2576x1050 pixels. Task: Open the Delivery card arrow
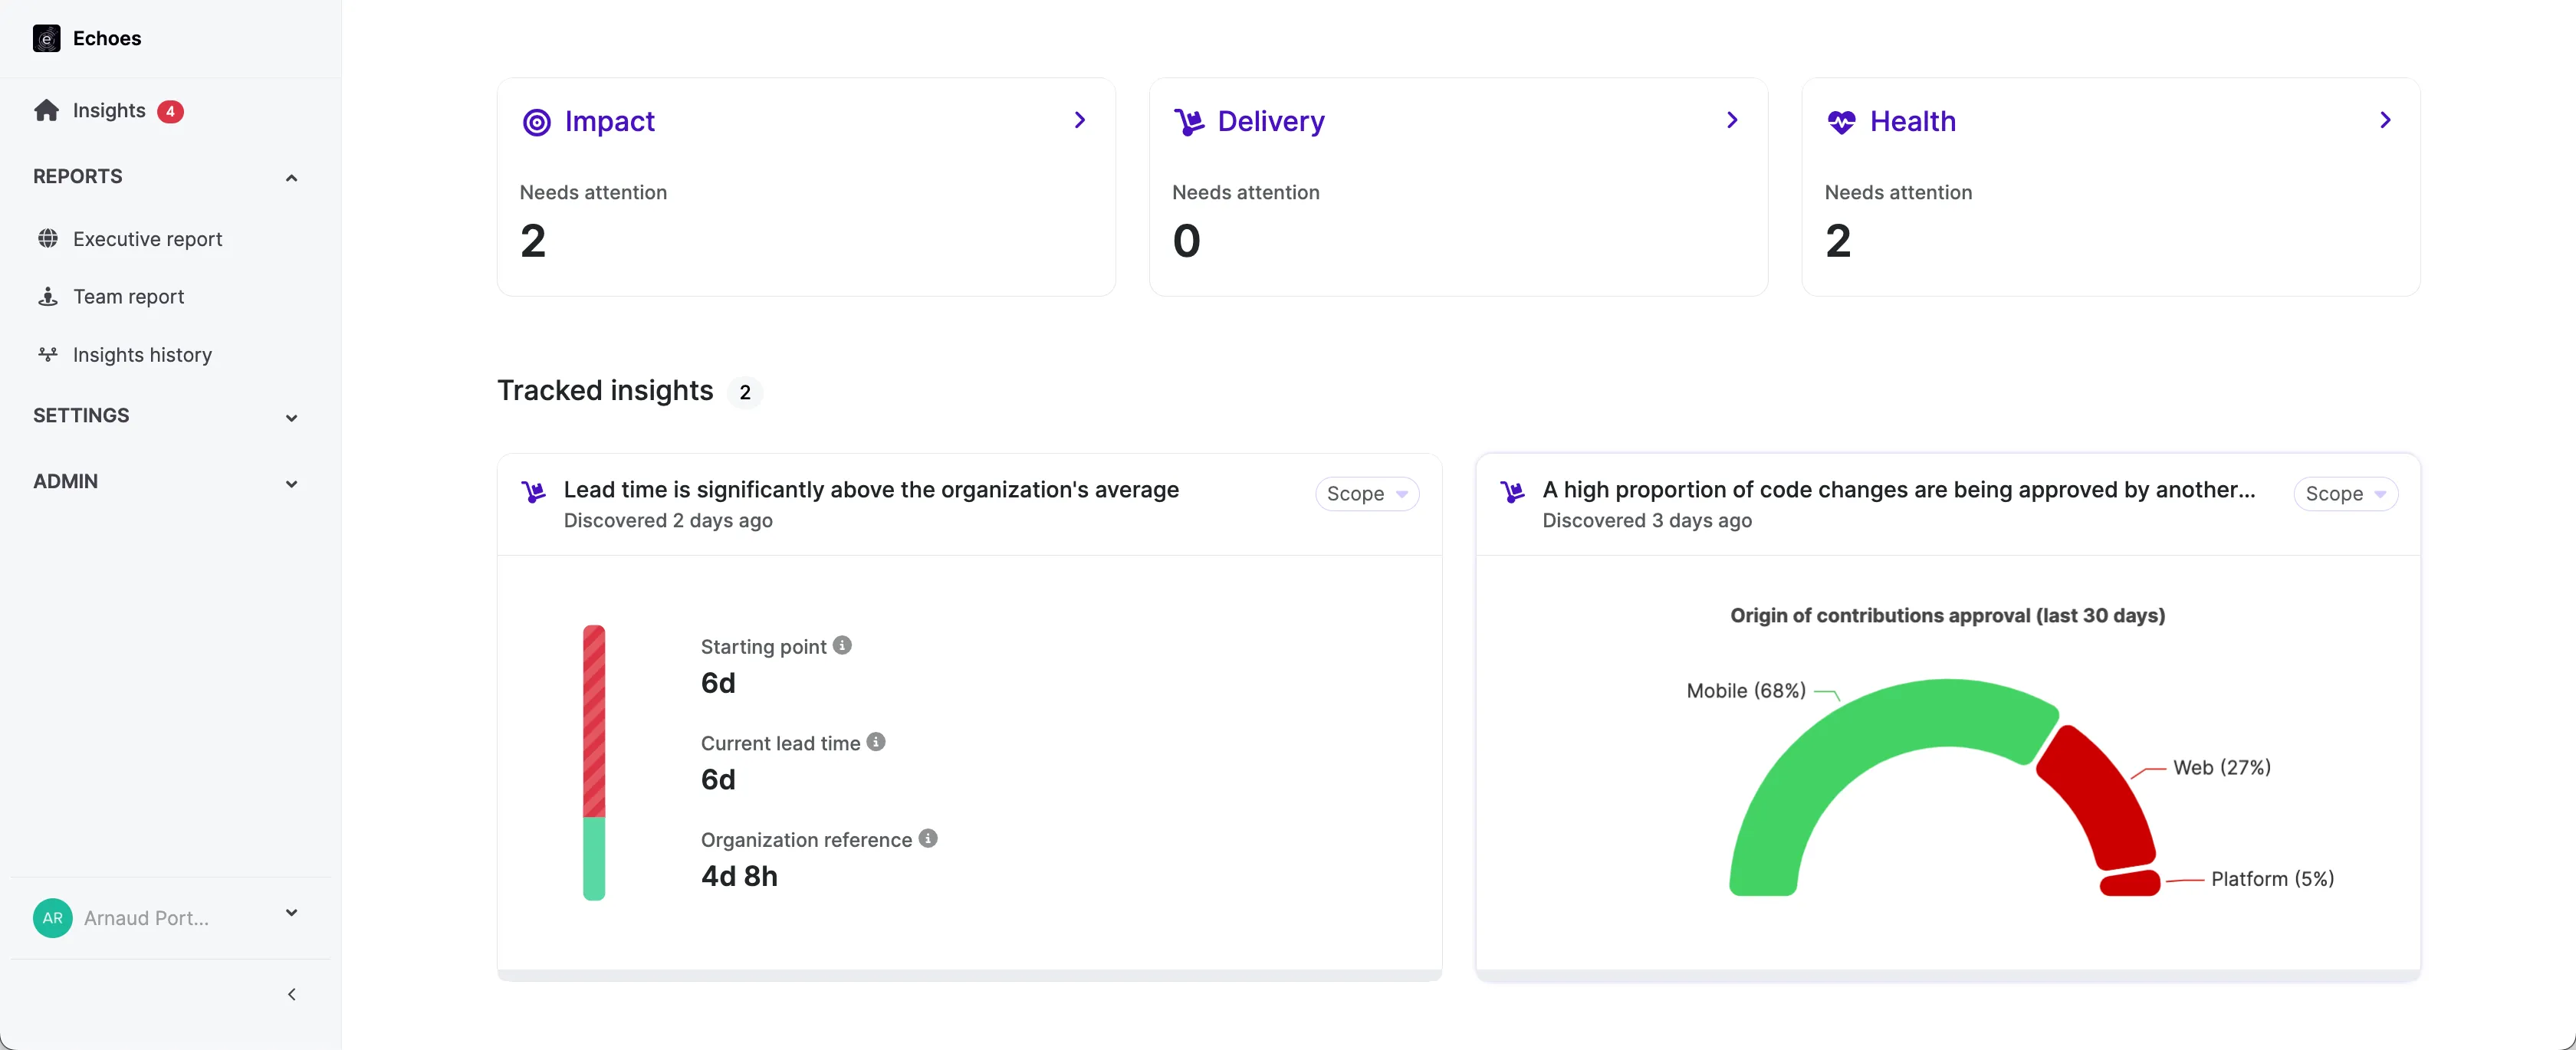[x=1732, y=120]
